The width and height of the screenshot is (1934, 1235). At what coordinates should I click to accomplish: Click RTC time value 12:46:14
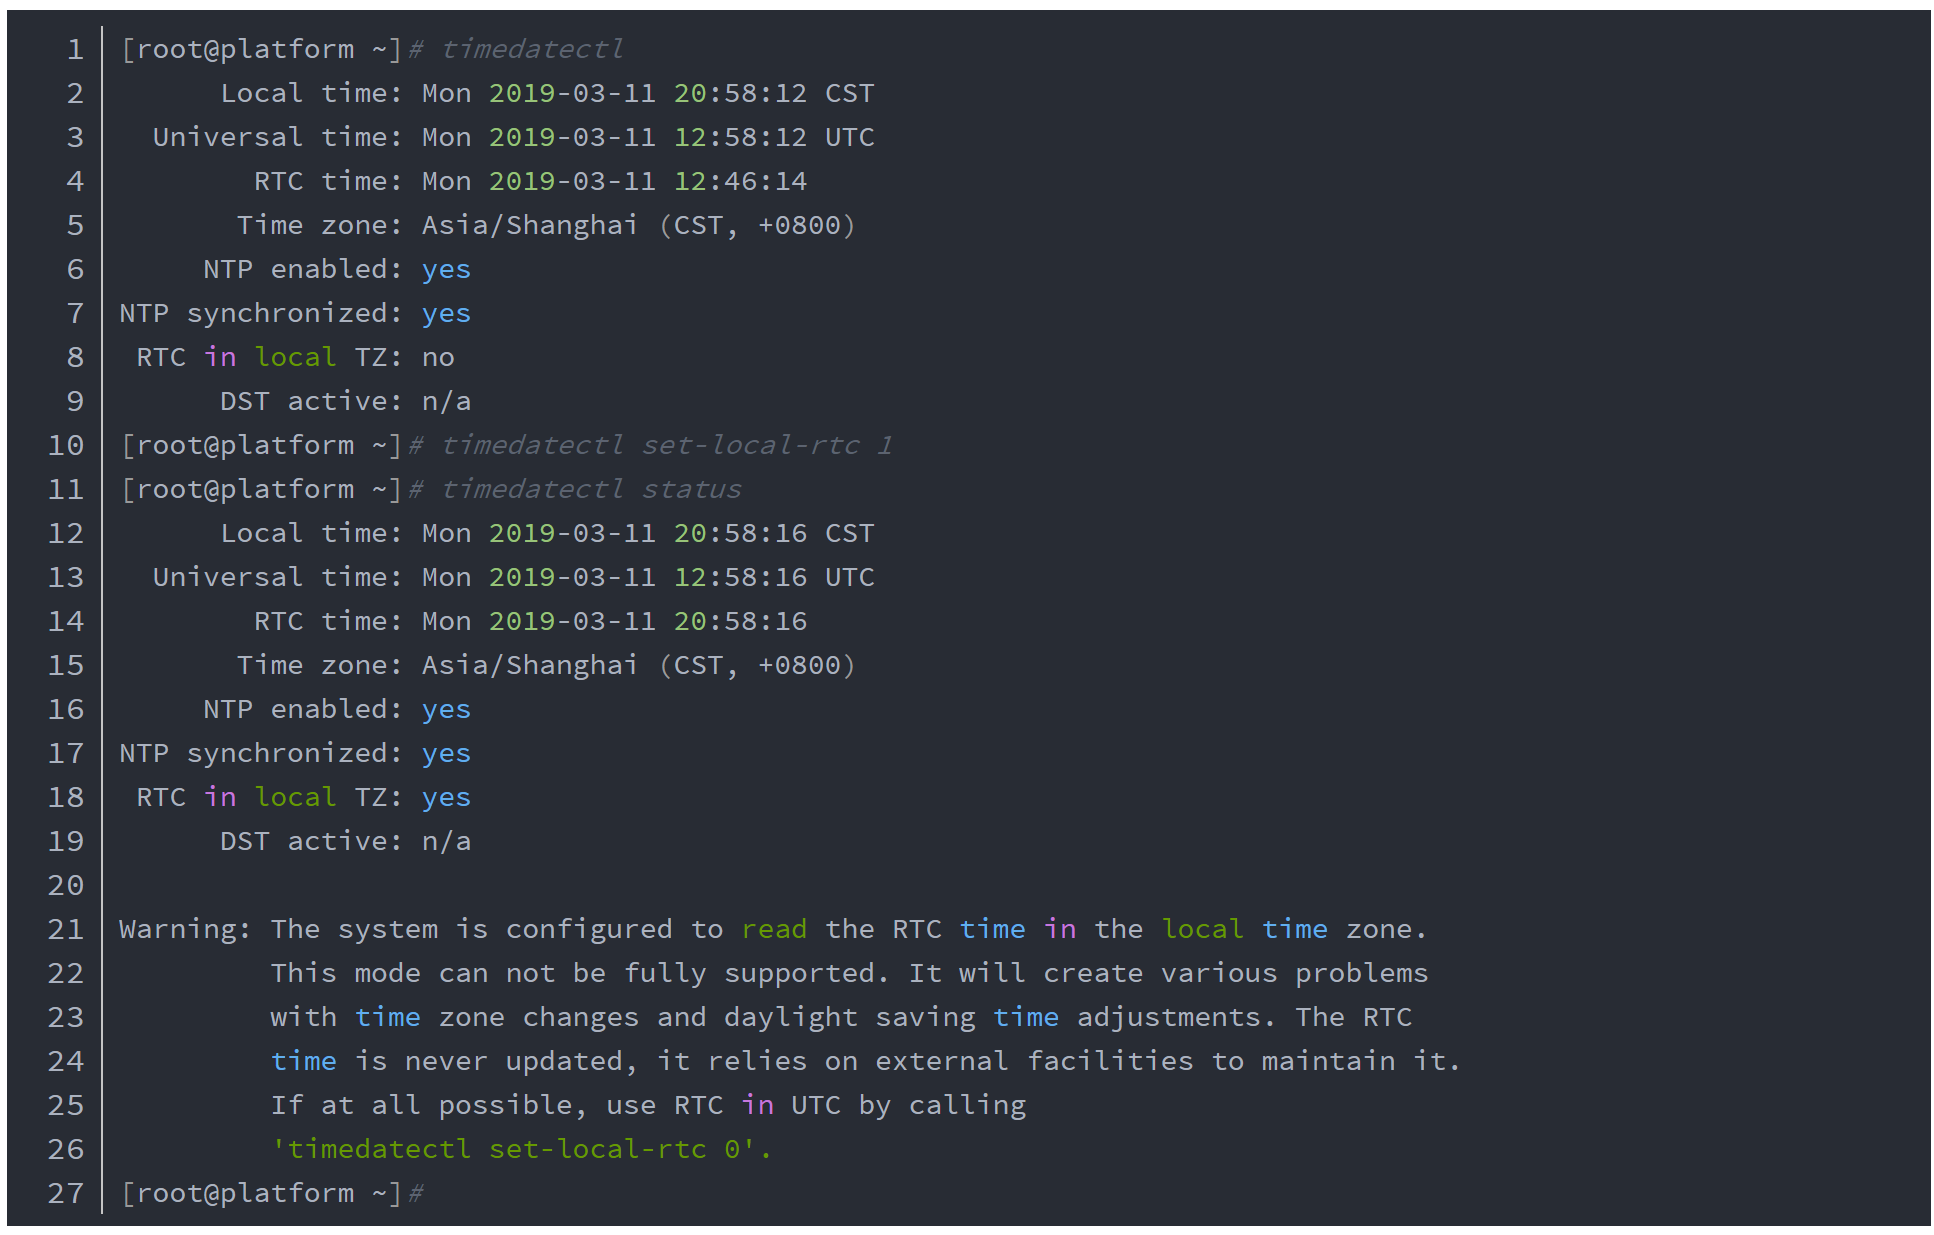coord(740,181)
